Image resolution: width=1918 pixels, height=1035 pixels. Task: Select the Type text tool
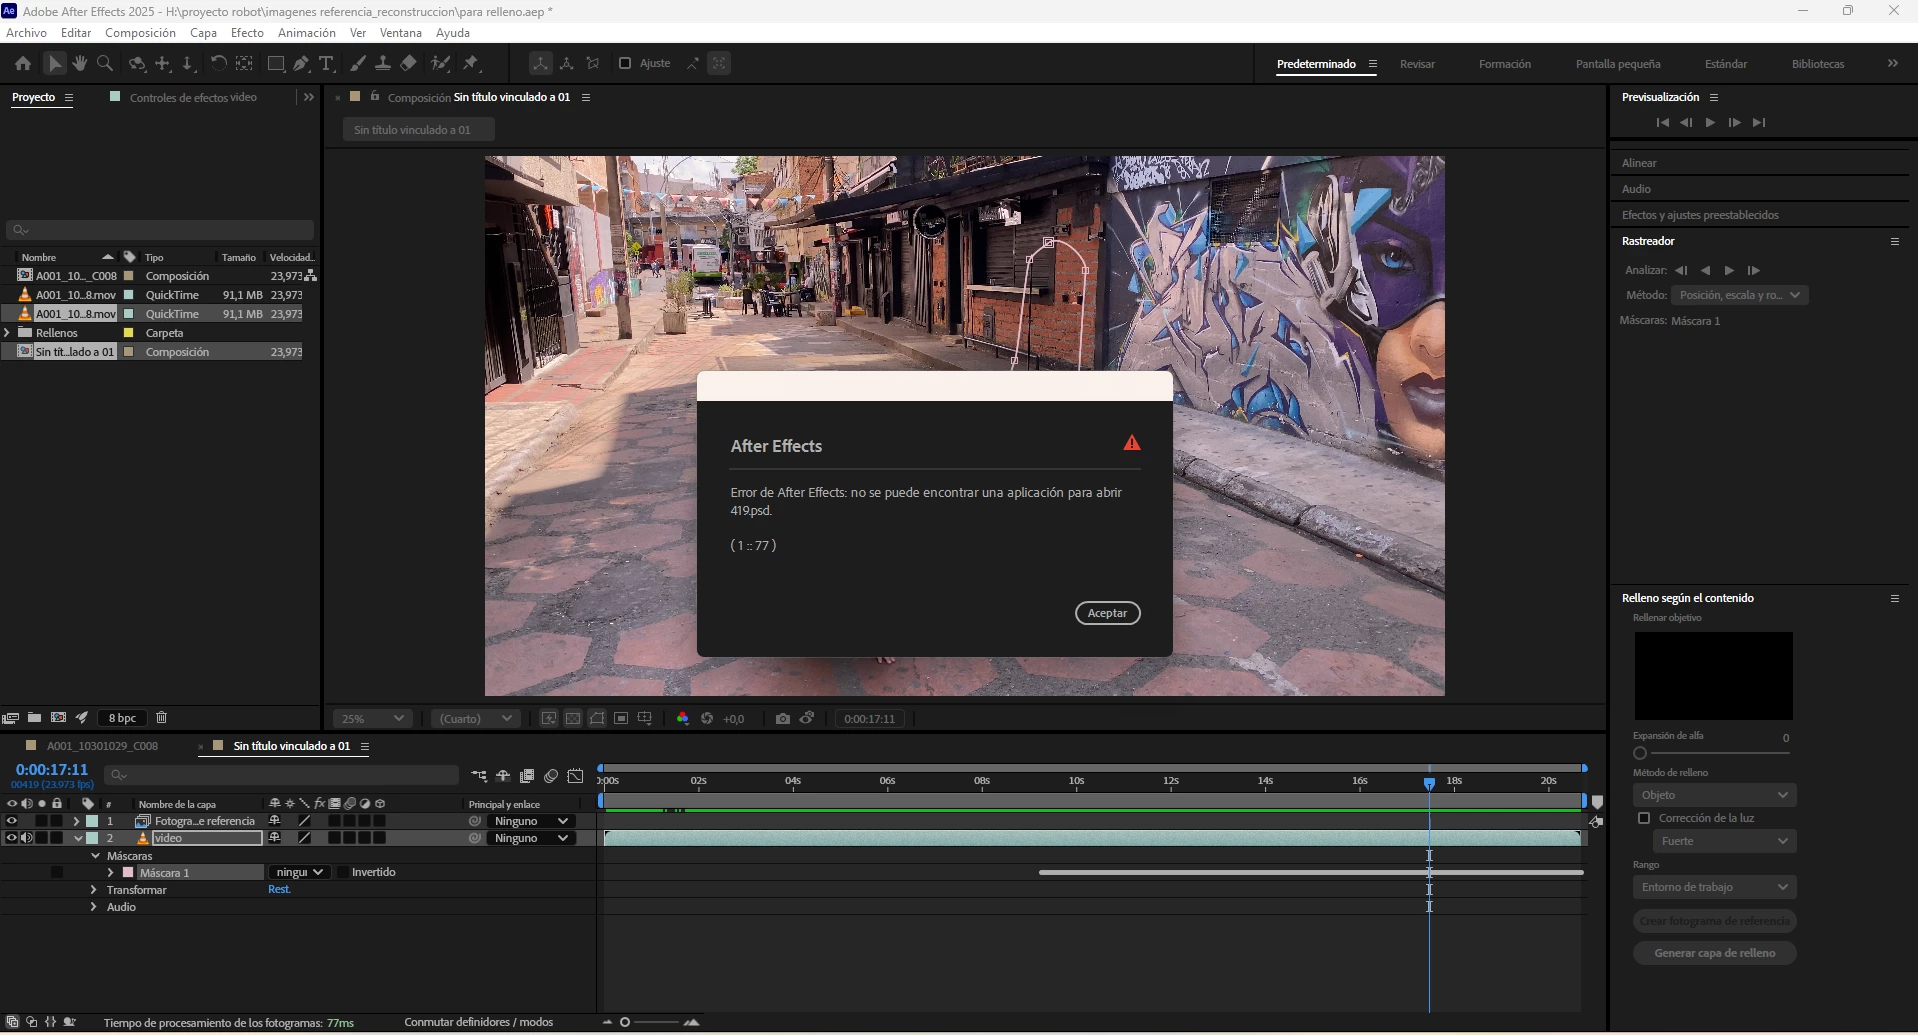click(x=326, y=63)
